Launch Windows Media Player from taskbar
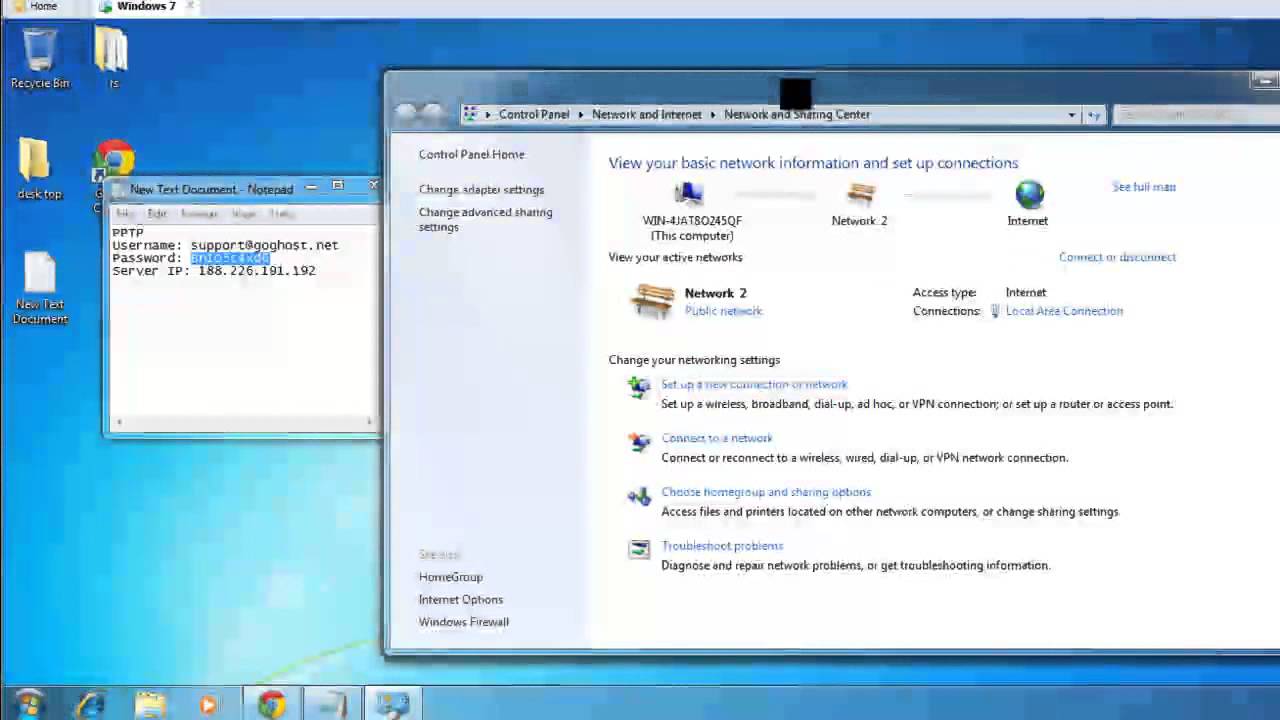 (x=208, y=705)
